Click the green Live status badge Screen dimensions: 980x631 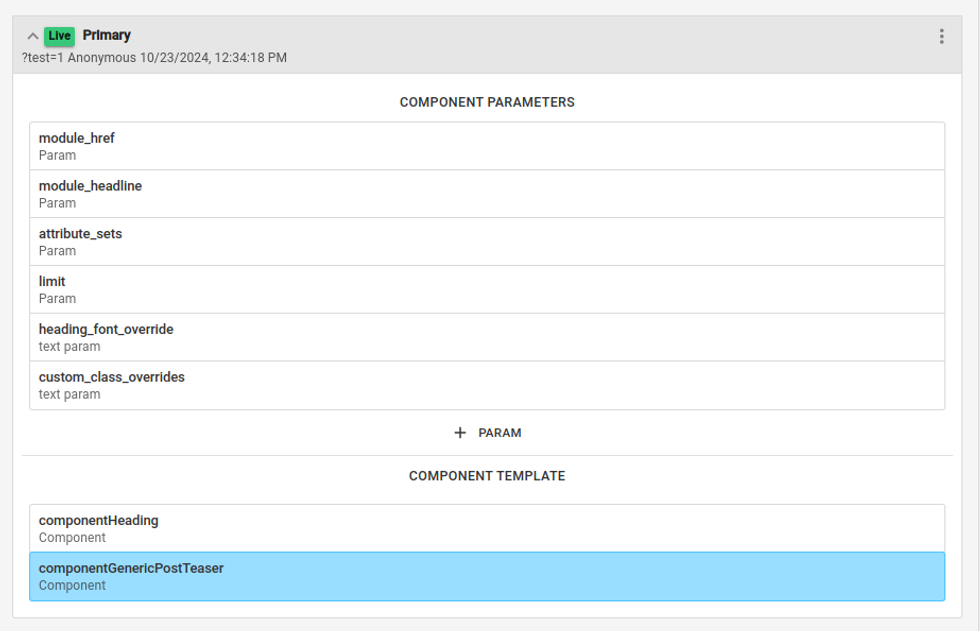[x=60, y=36]
